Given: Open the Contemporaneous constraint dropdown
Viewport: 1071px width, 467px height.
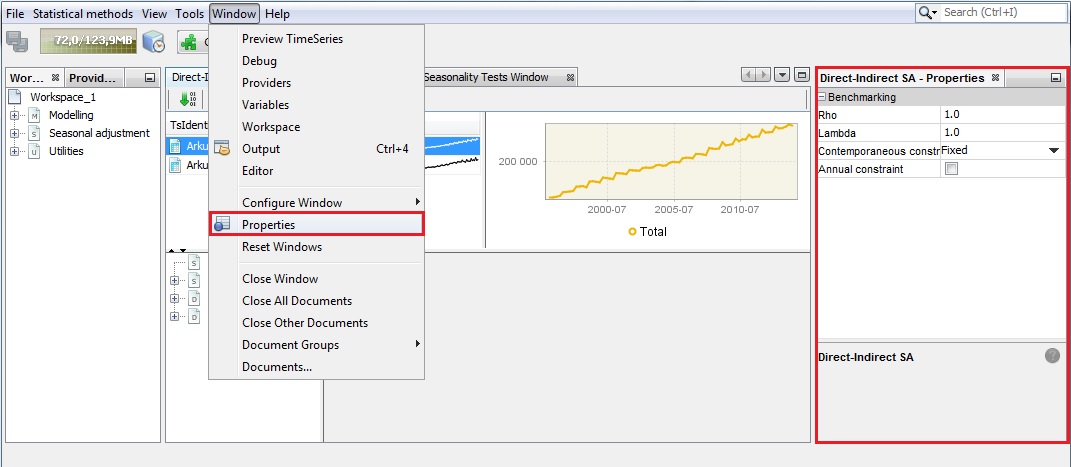Looking at the screenshot, I should click(x=1053, y=151).
